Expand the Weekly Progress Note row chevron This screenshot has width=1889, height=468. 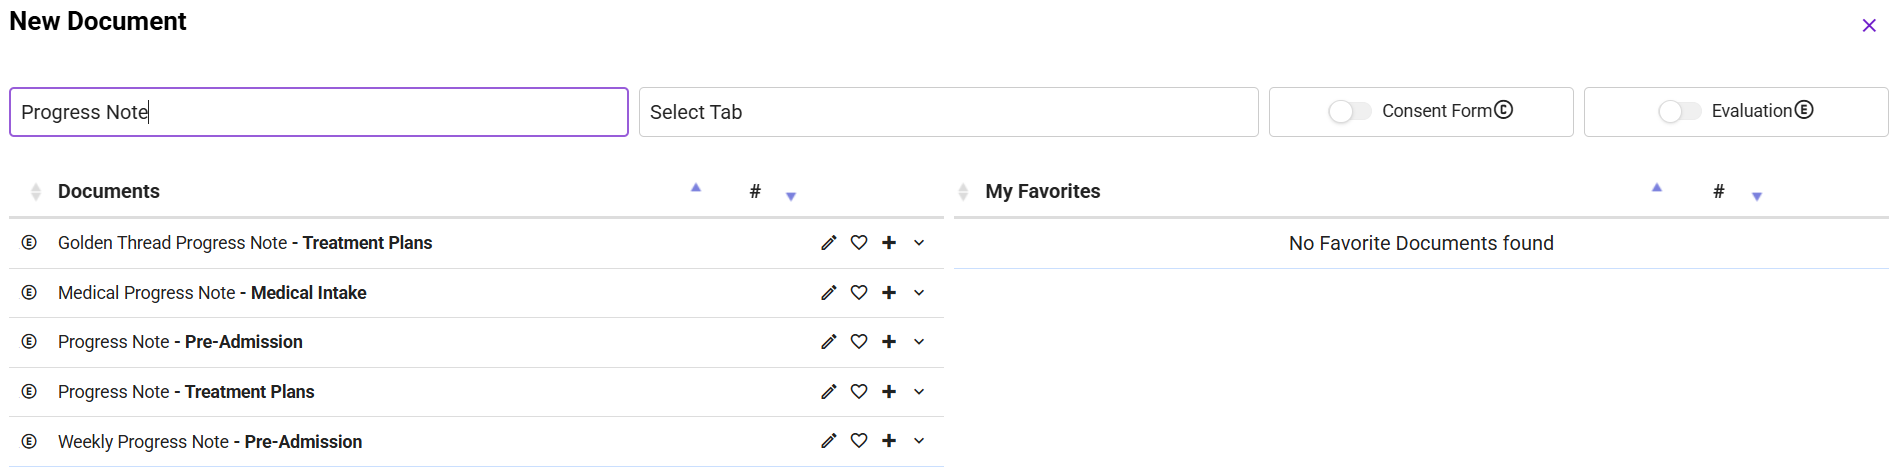point(919,441)
